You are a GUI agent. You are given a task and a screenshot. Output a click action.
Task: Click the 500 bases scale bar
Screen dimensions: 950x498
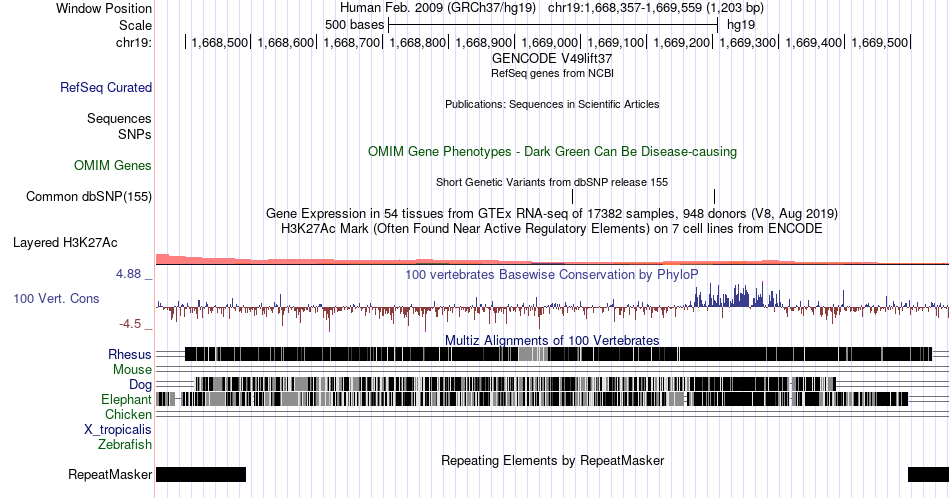553,25
